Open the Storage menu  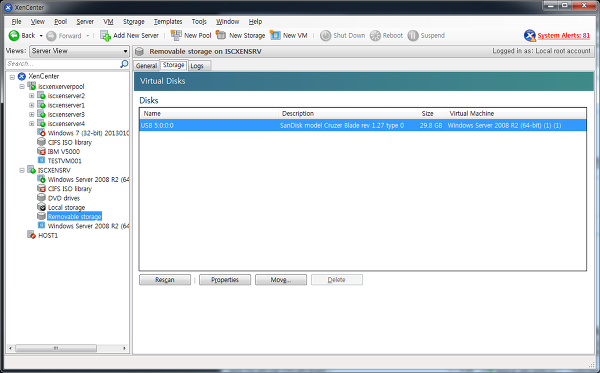(134, 22)
